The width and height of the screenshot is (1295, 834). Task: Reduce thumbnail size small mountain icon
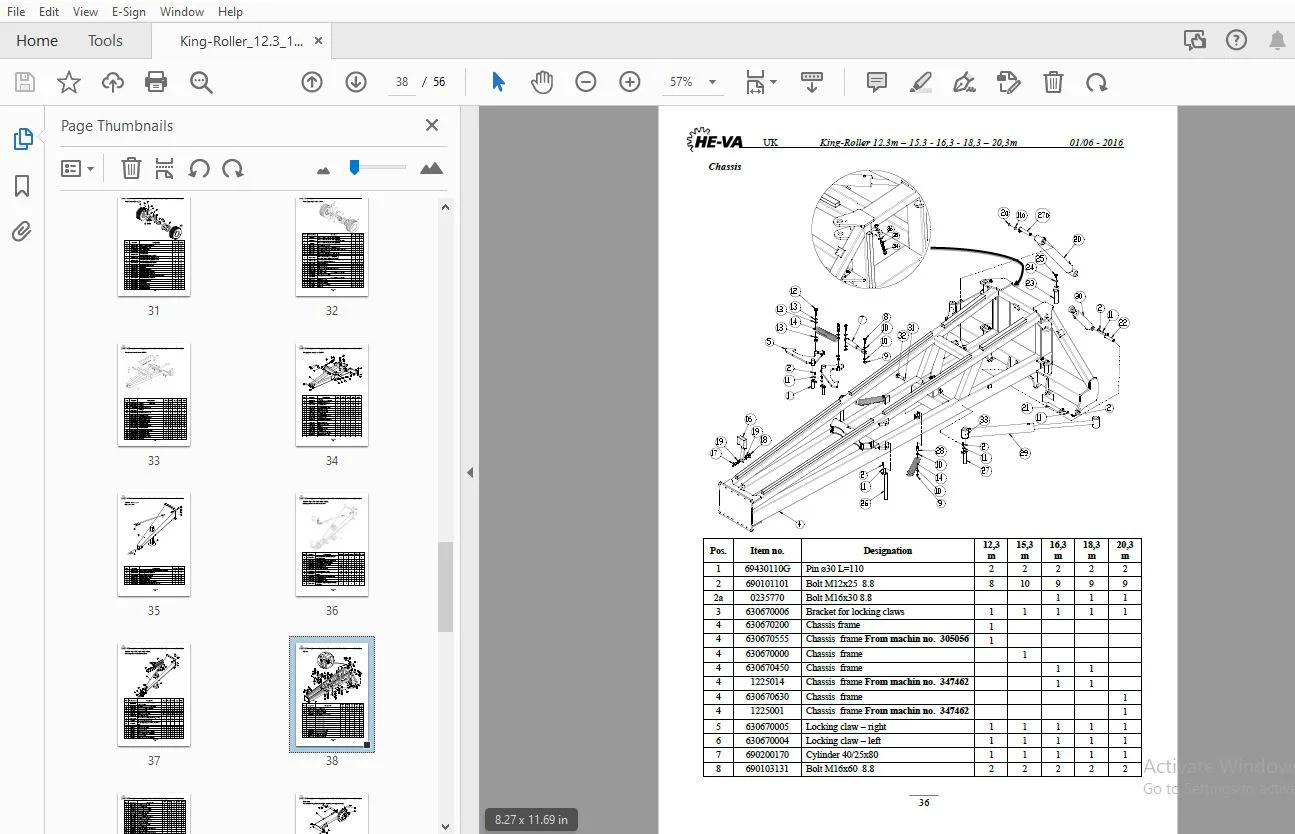(x=323, y=171)
